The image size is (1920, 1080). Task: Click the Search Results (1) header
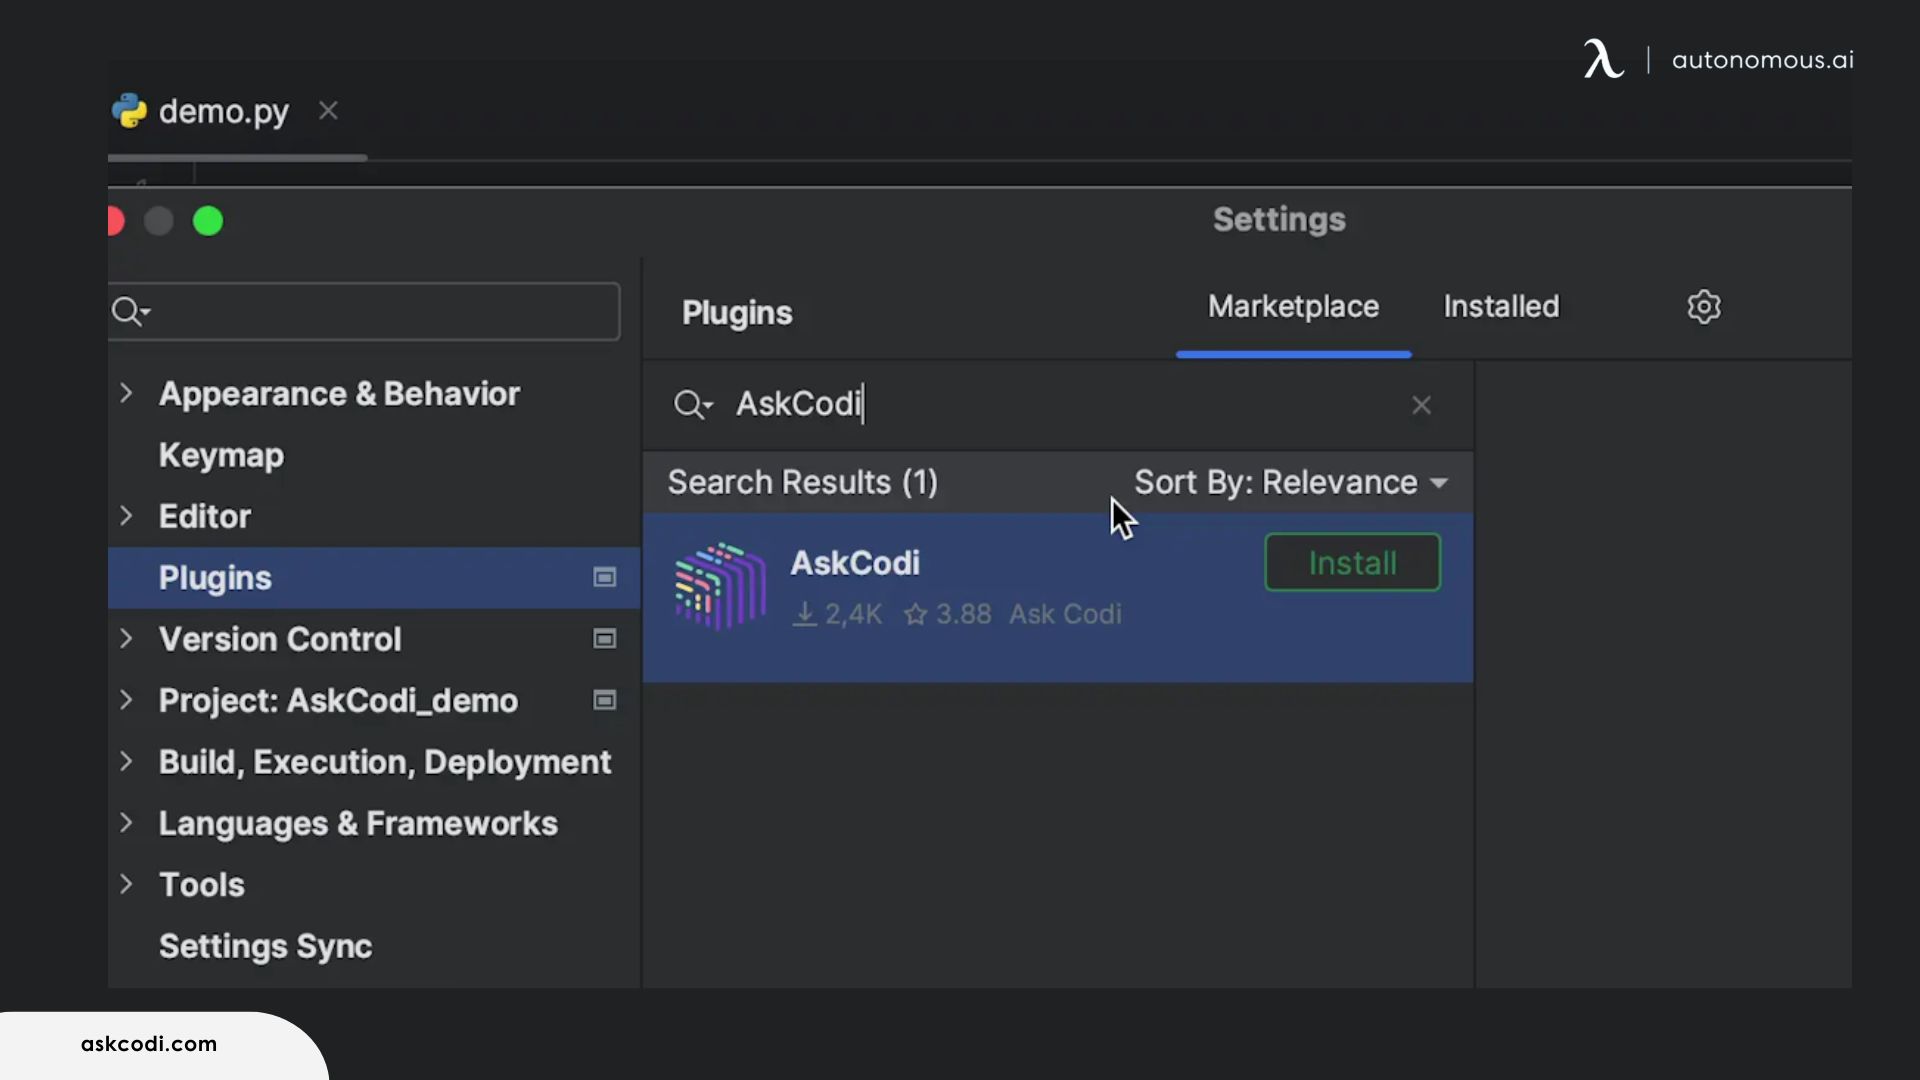(803, 483)
